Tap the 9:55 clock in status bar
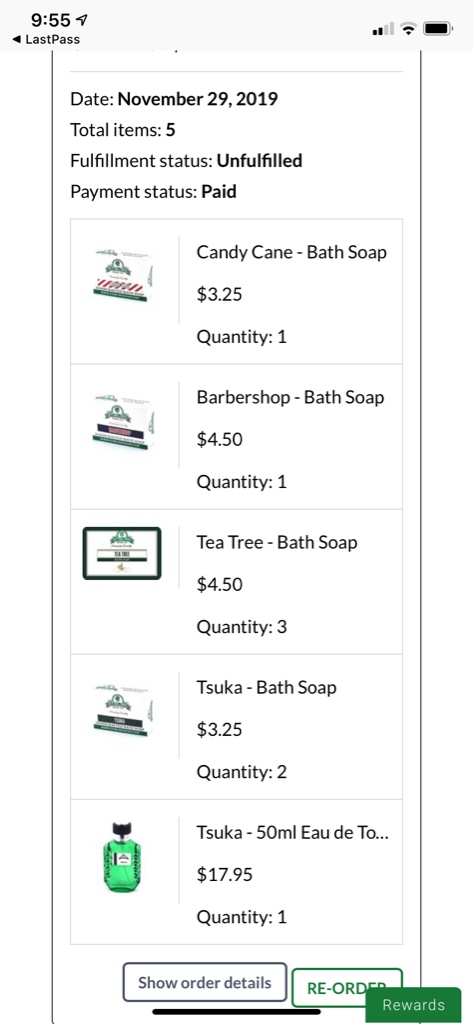Viewport: 474px width, 1024px height. 51,20
